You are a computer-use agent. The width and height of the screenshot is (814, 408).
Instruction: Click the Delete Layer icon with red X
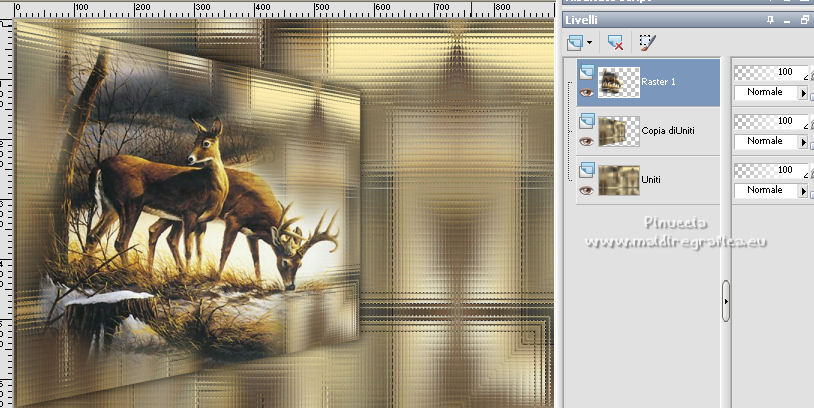(615, 43)
